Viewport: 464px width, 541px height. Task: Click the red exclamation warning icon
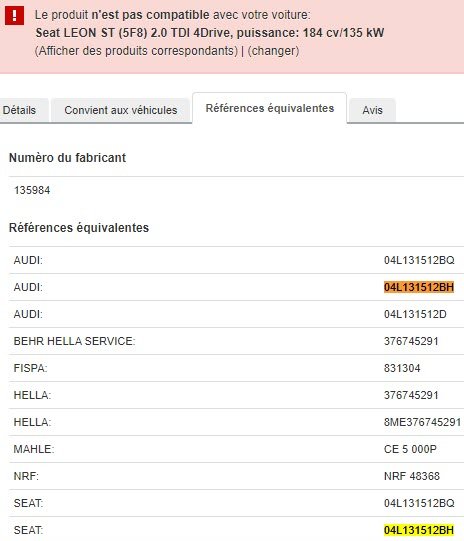coord(14,16)
